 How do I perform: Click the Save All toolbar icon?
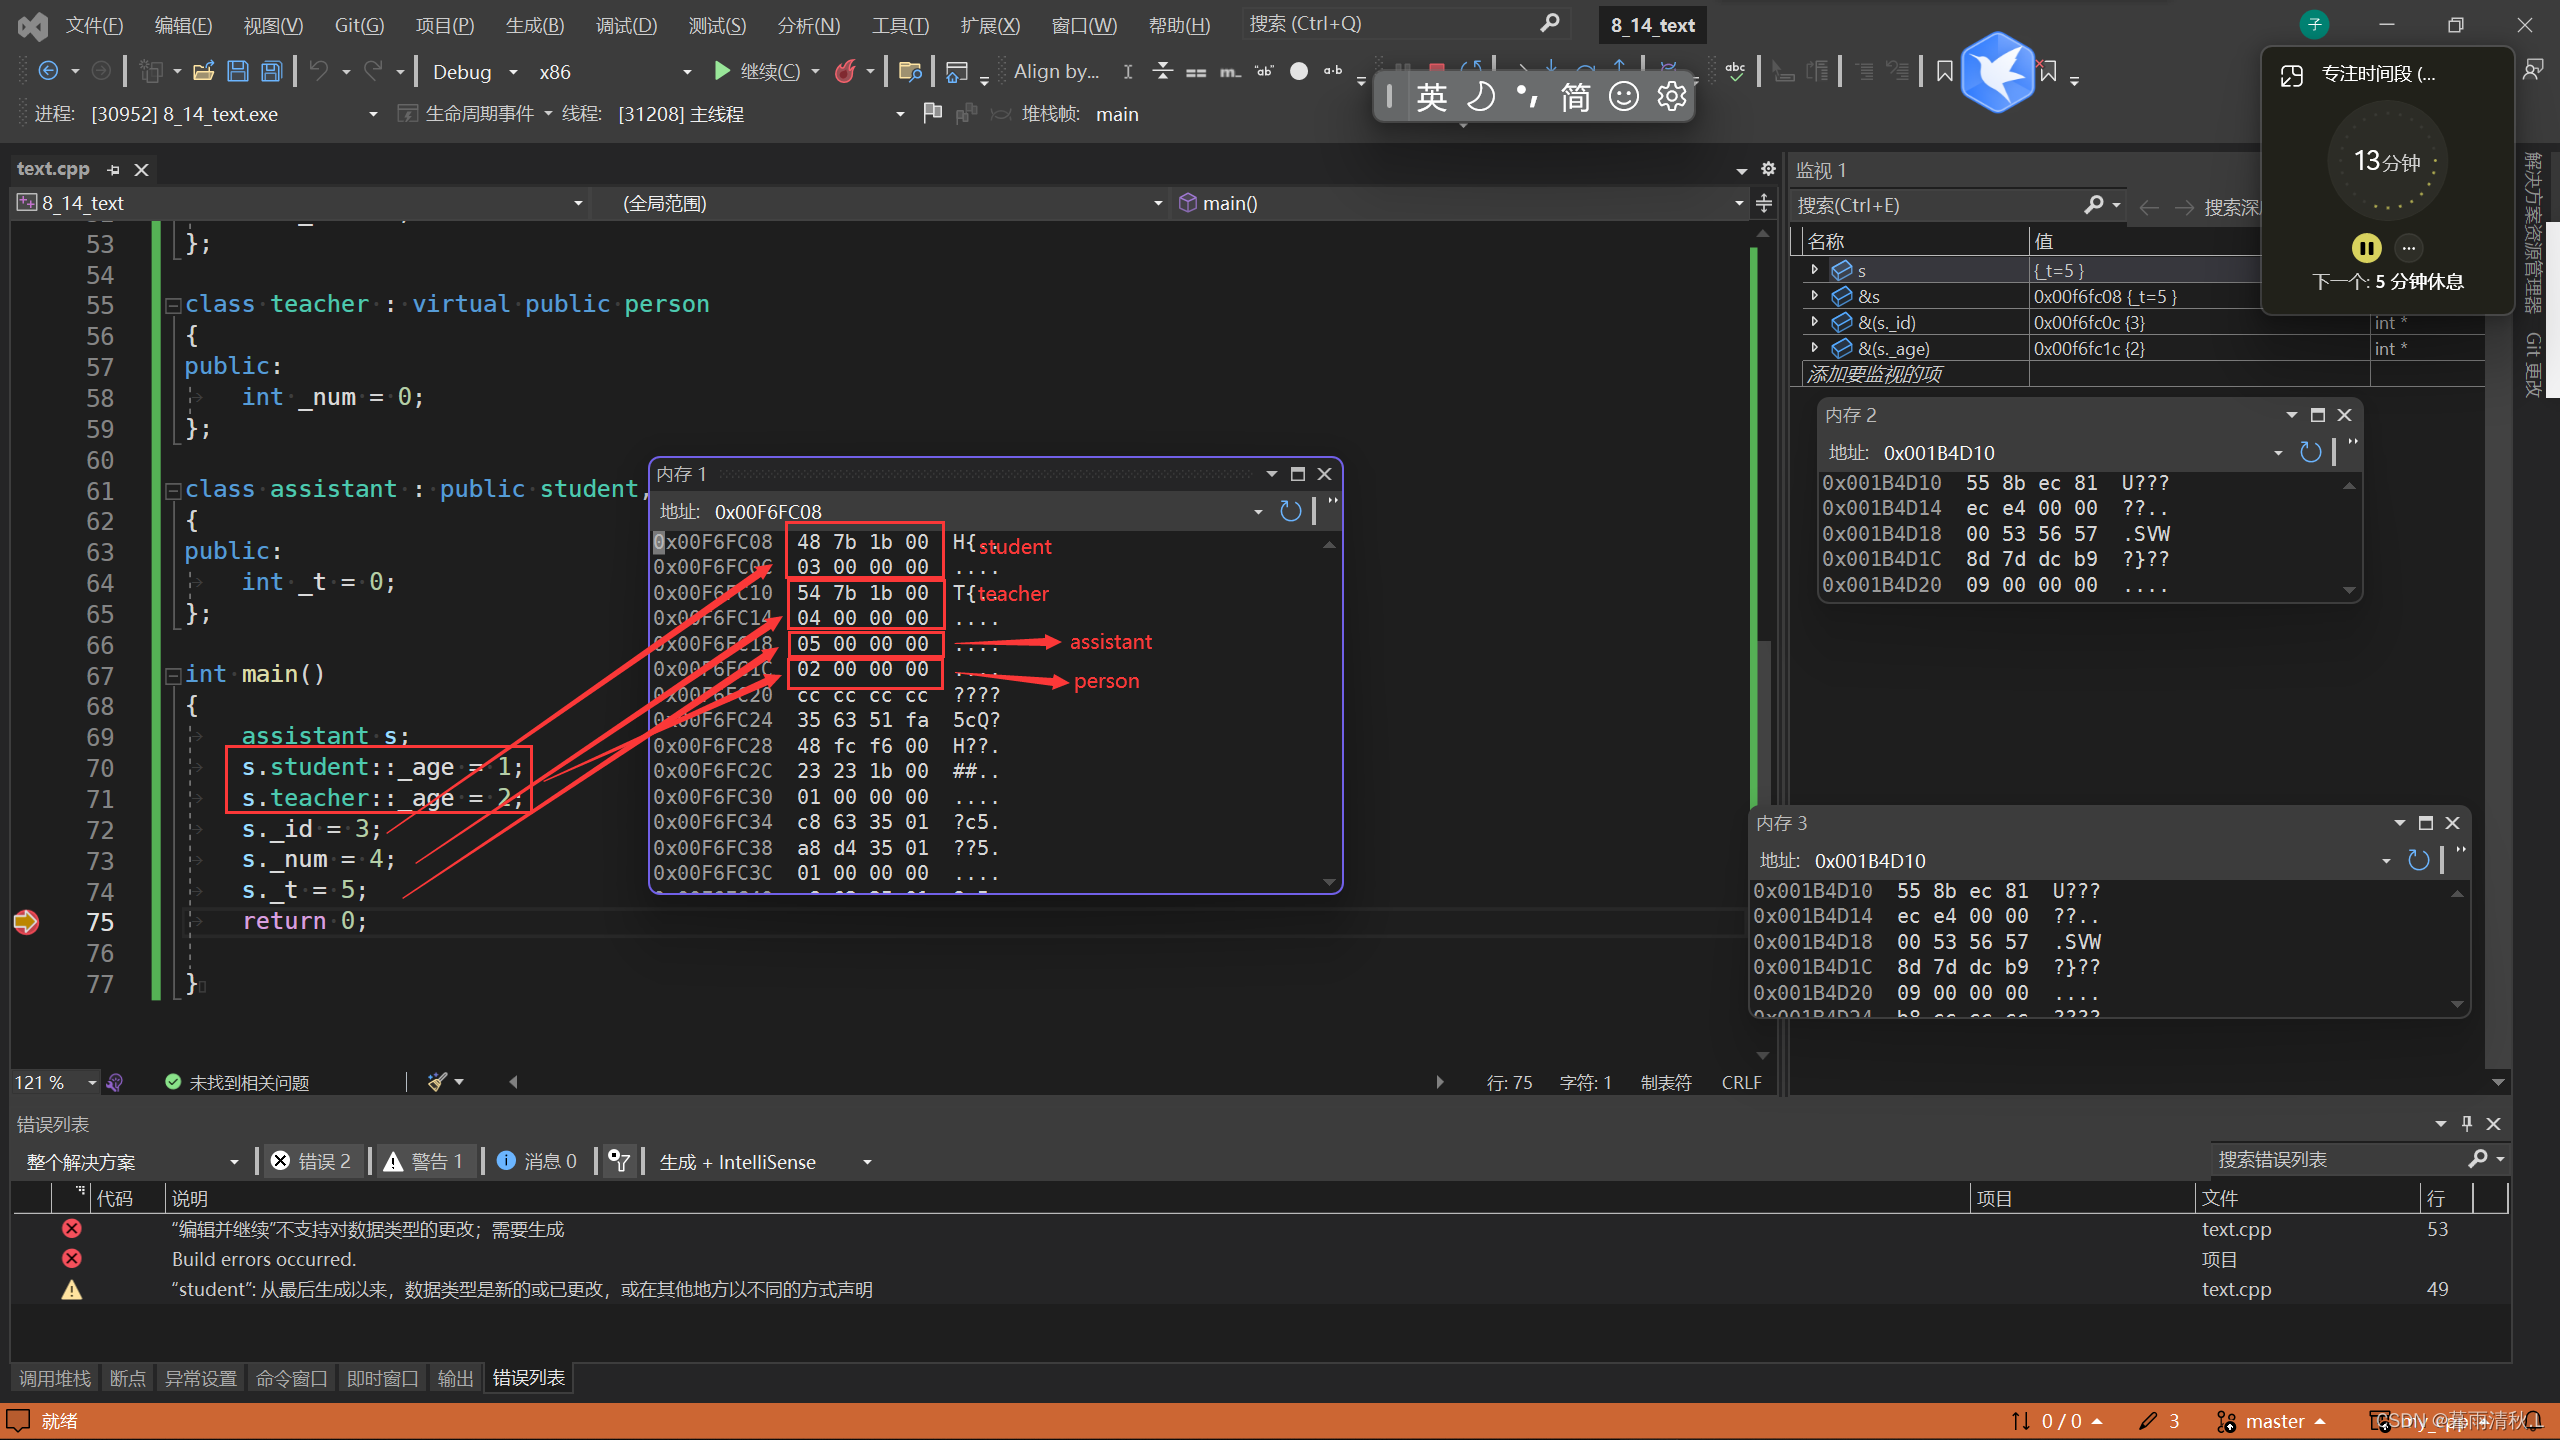[x=271, y=71]
